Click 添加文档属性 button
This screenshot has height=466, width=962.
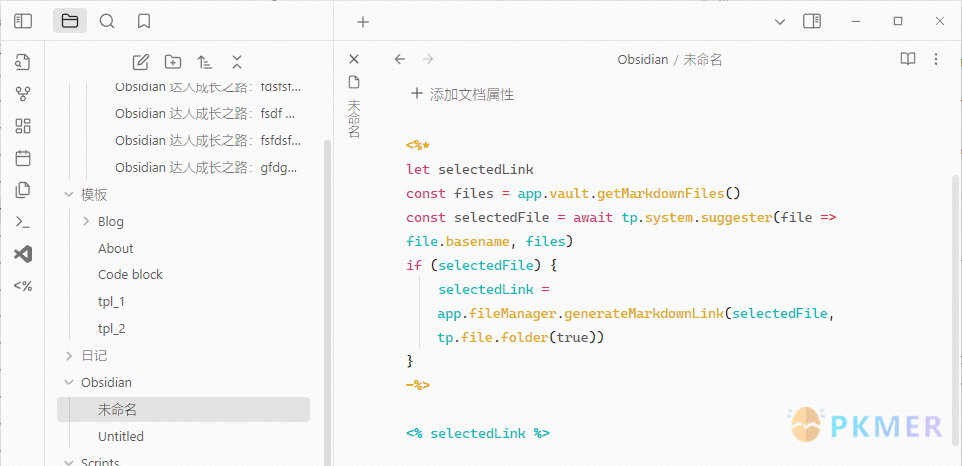[462, 94]
